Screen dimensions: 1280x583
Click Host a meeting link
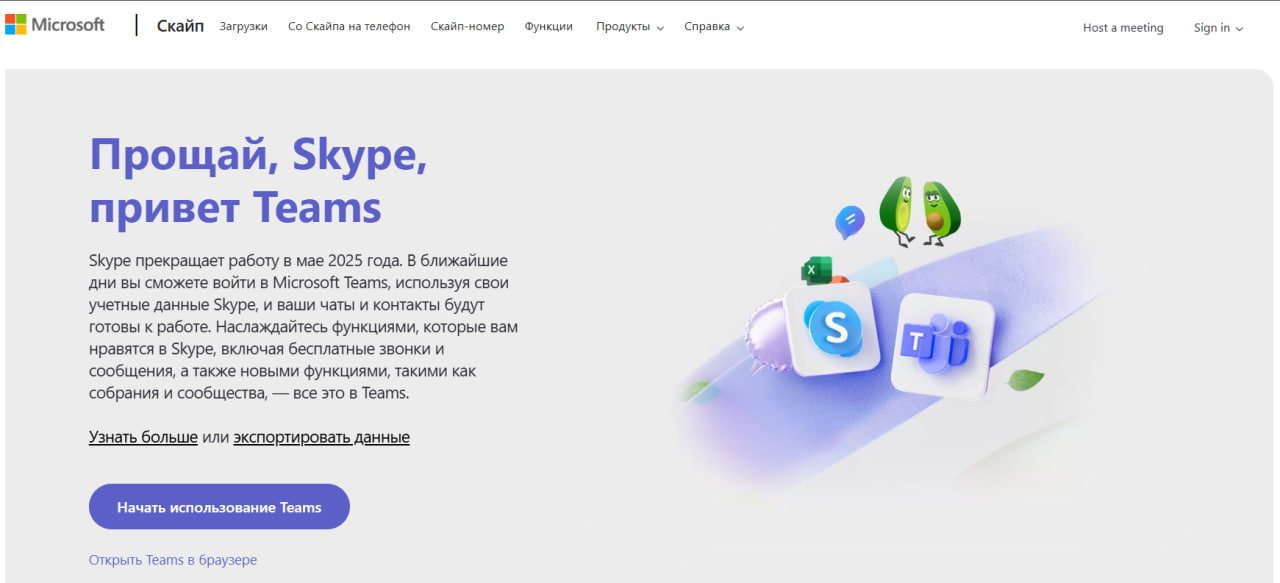pos(1123,28)
